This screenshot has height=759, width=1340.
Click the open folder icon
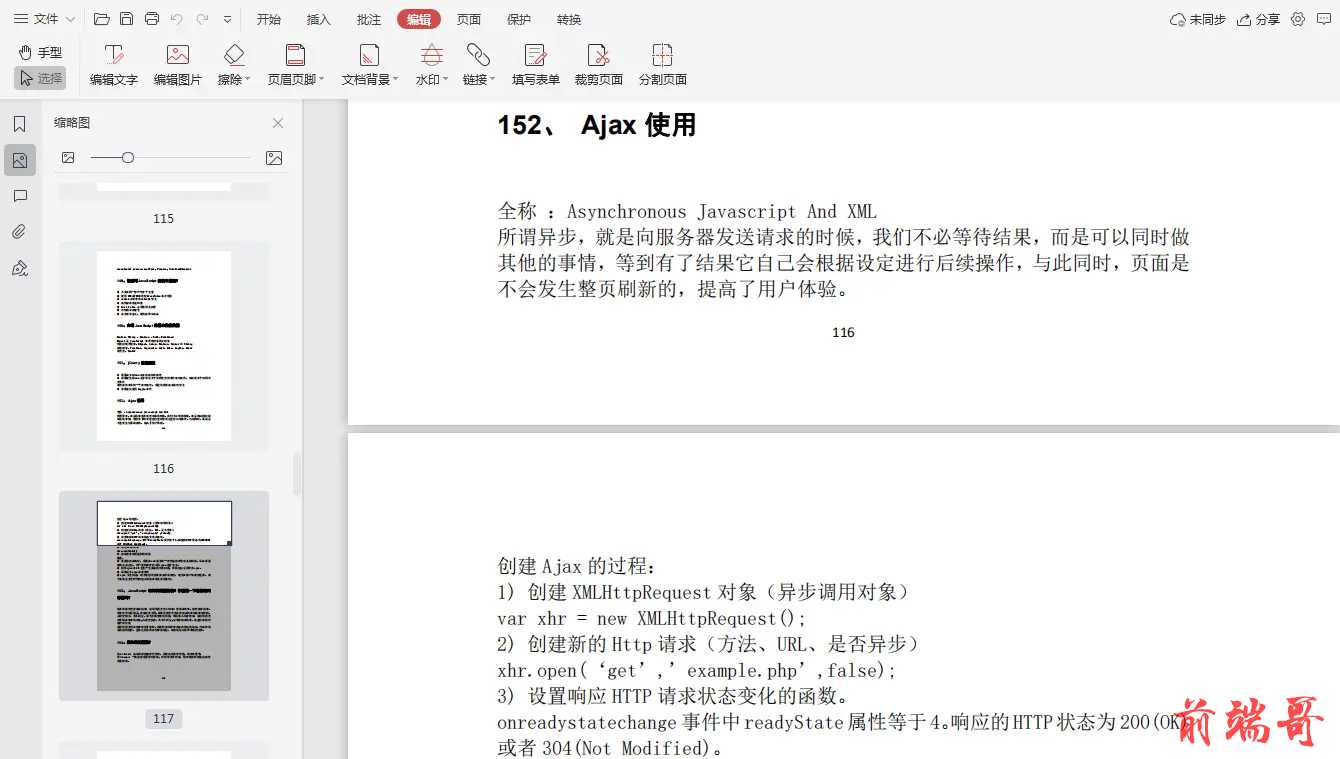(x=102, y=19)
